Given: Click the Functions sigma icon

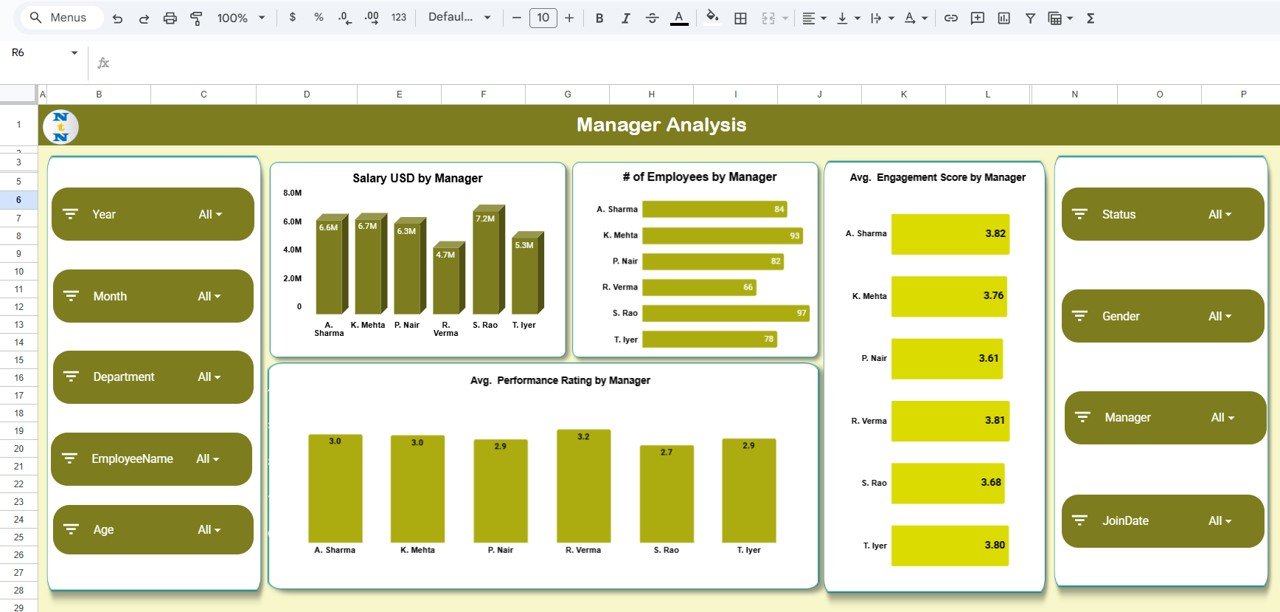Looking at the screenshot, I should (x=1091, y=18).
